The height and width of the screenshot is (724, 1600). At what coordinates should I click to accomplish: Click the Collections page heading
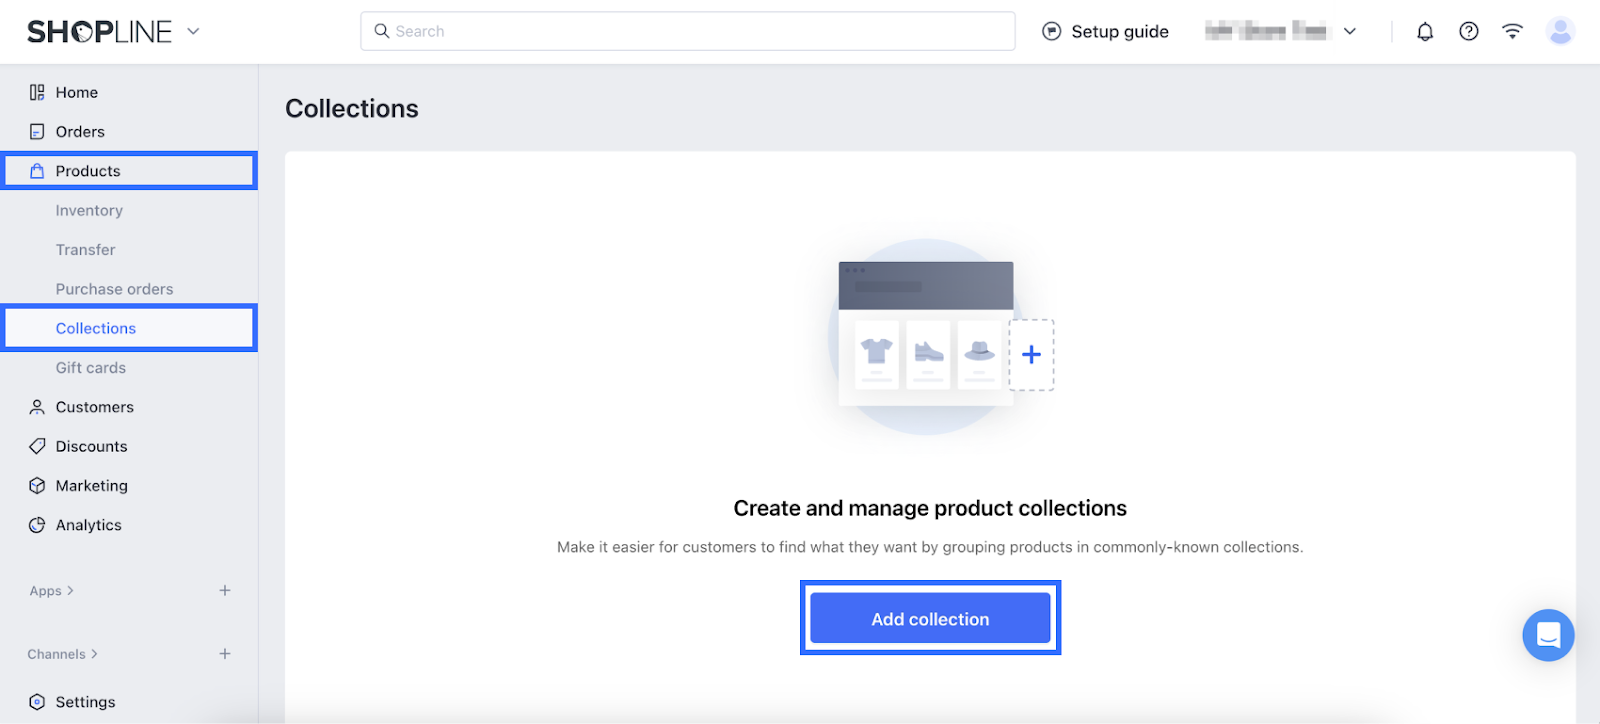[352, 108]
